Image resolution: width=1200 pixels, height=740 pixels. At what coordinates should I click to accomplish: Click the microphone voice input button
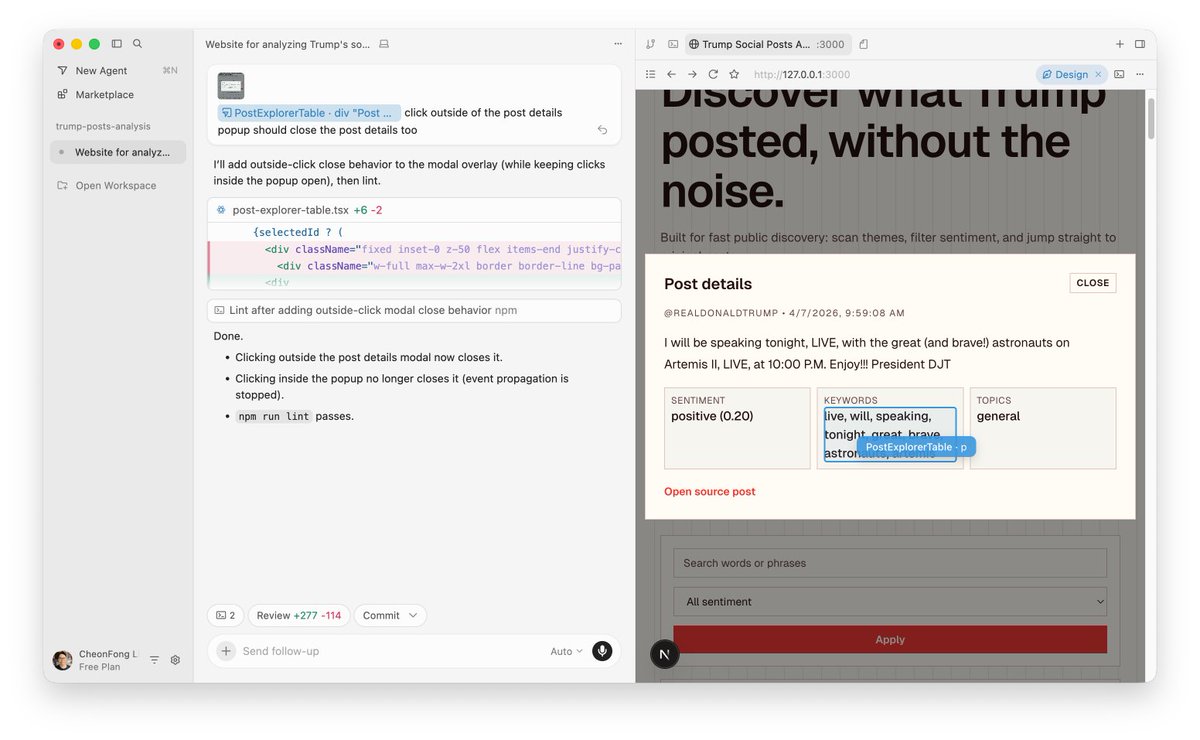tap(602, 651)
